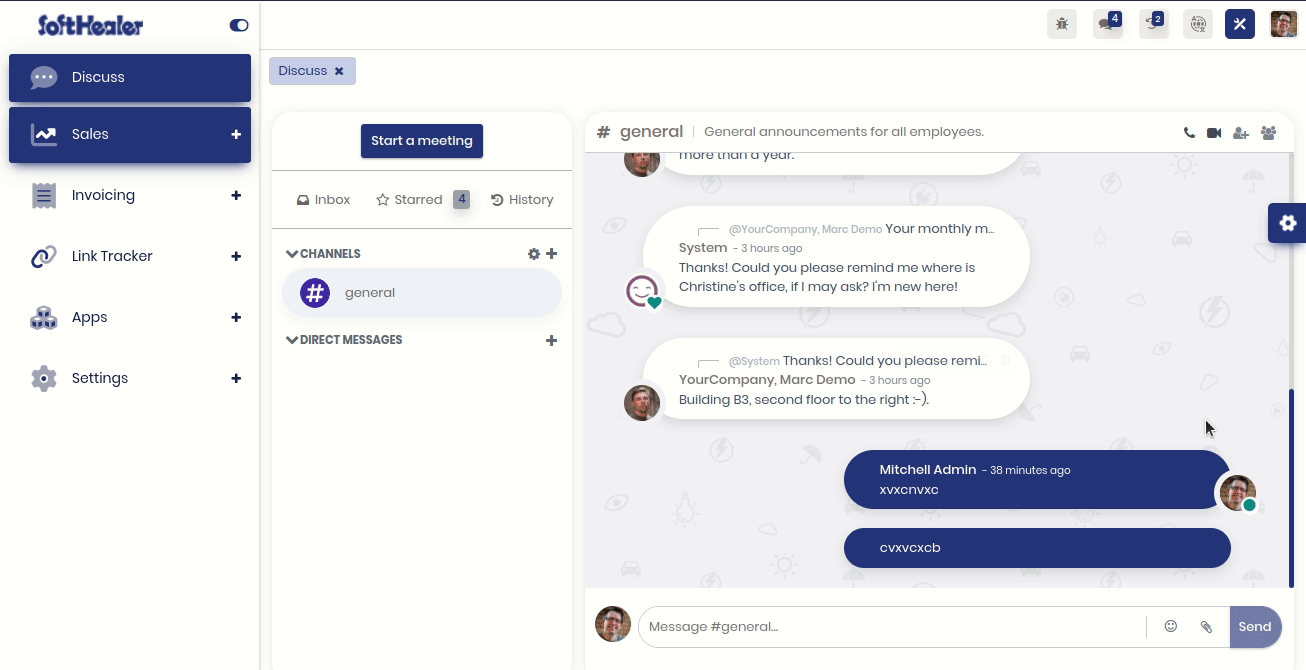Image resolution: width=1306 pixels, height=670 pixels.
Task: Expand the Link Tracker submenu plus
Action: click(236, 256)
